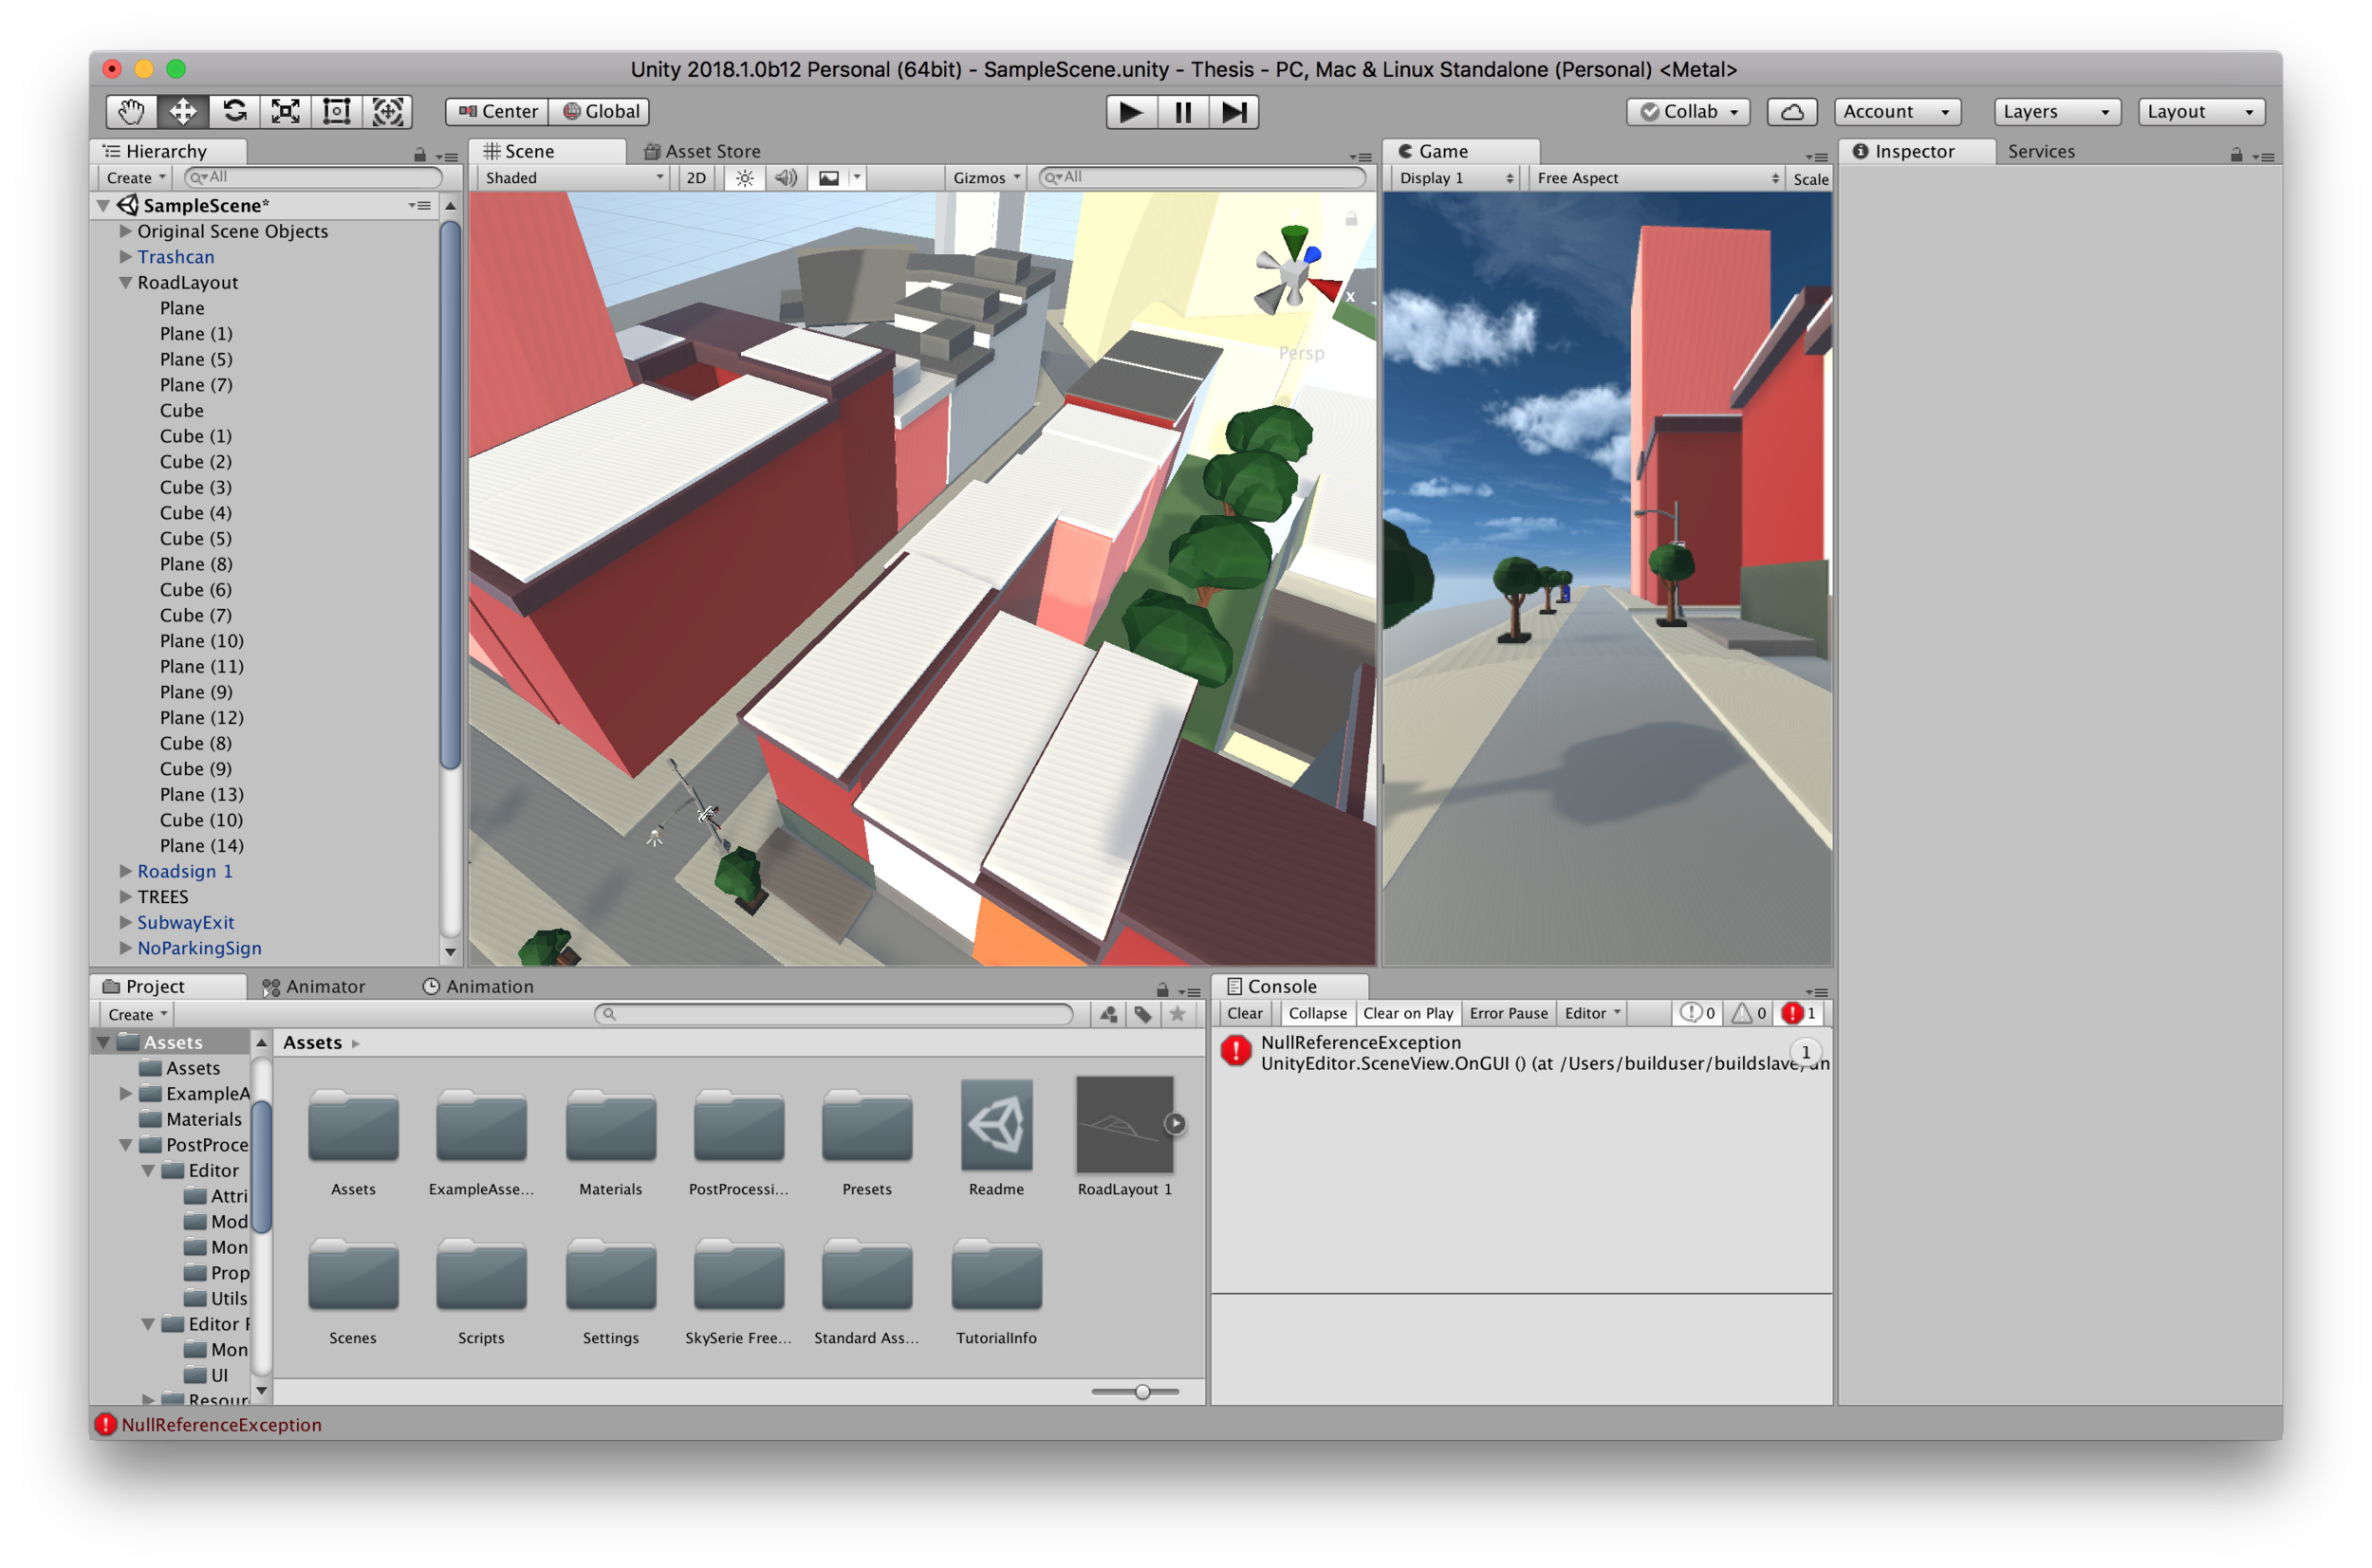Open Editor dropdown in Console
This screenshot has height=1568, width=2372.
pos(1592,1013)
